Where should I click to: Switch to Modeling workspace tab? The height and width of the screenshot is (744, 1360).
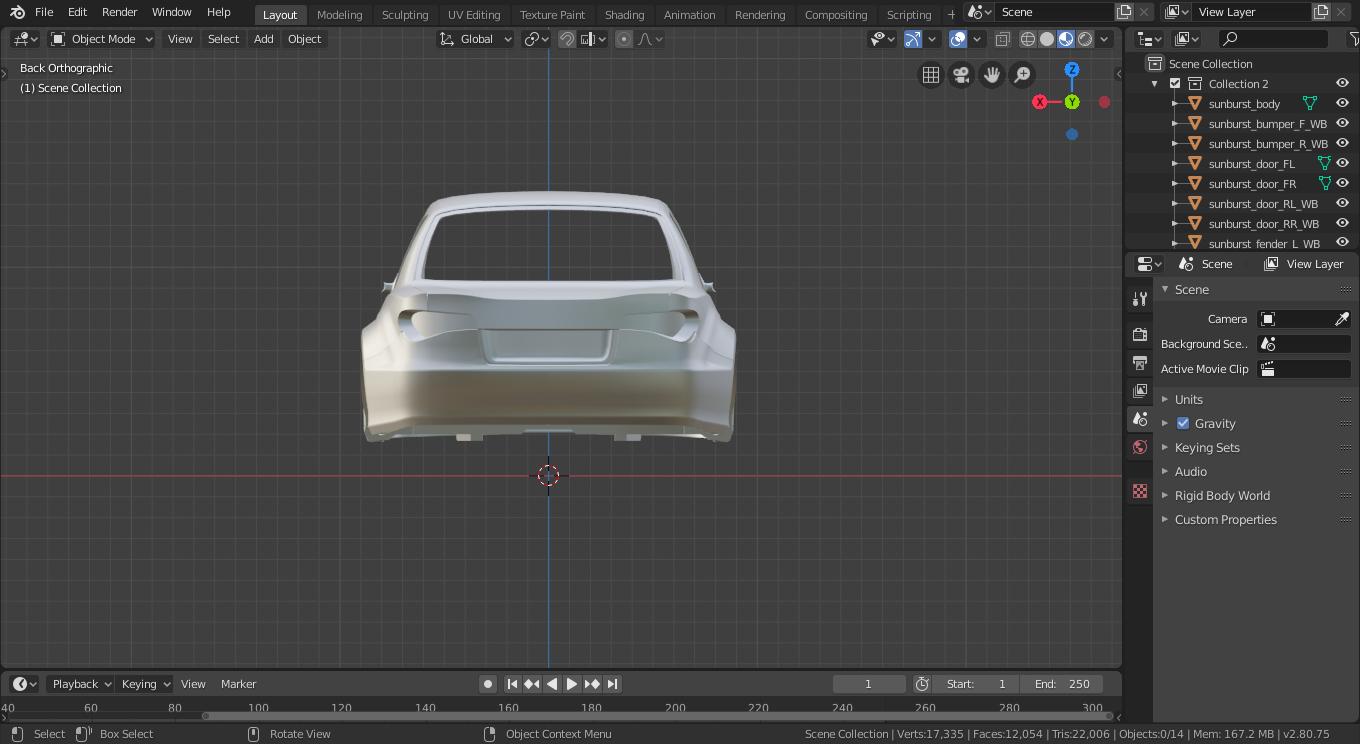pyautogui.click(x=339, y=14)
